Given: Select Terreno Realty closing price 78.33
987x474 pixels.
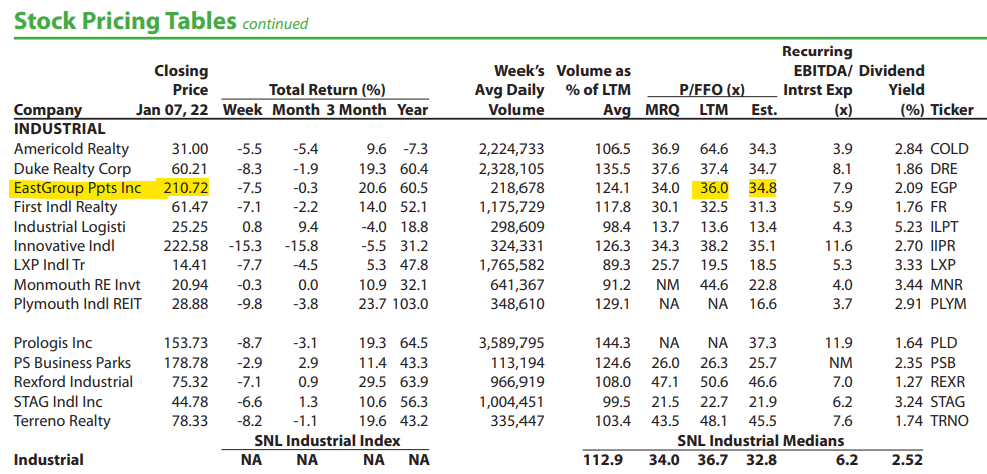Looking at the screenshot, I should click(x=189, y=420).
